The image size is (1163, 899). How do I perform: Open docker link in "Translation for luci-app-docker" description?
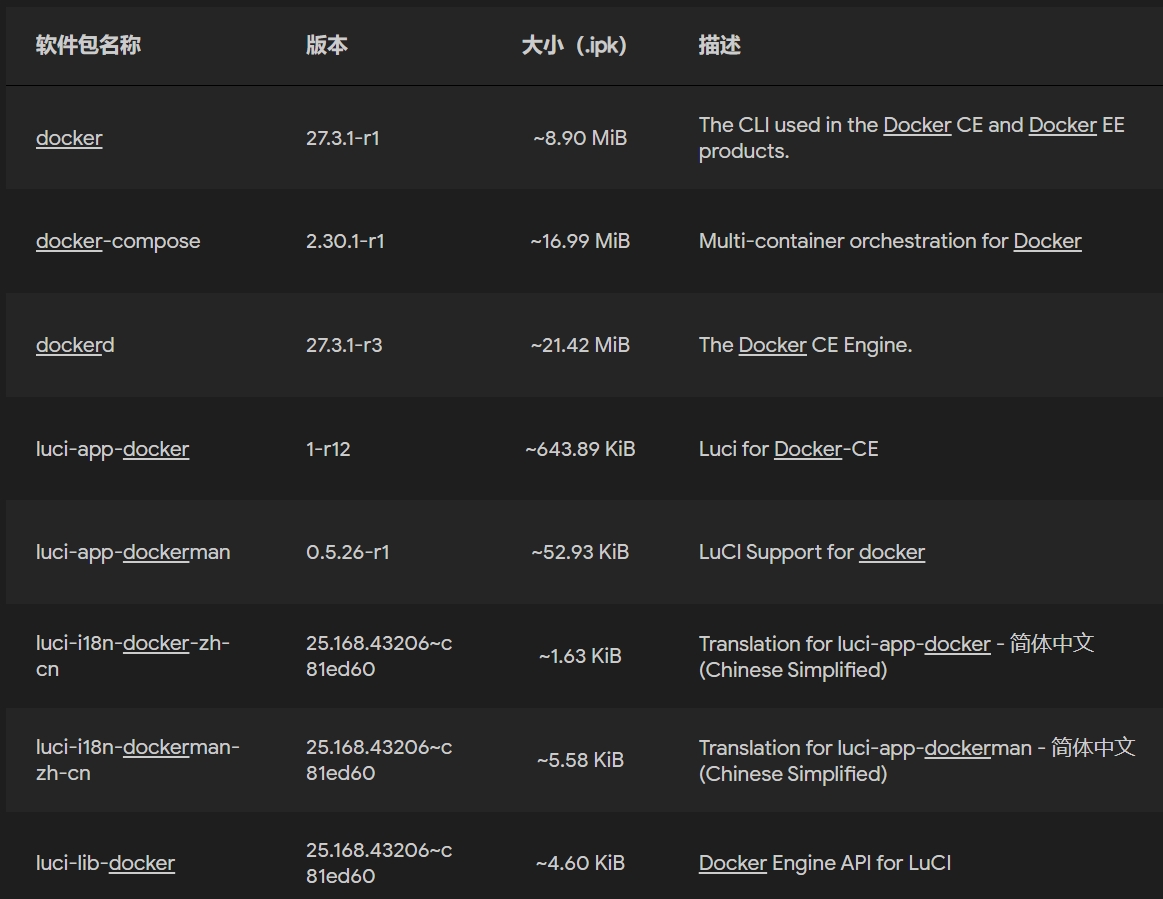coord(957,643)
